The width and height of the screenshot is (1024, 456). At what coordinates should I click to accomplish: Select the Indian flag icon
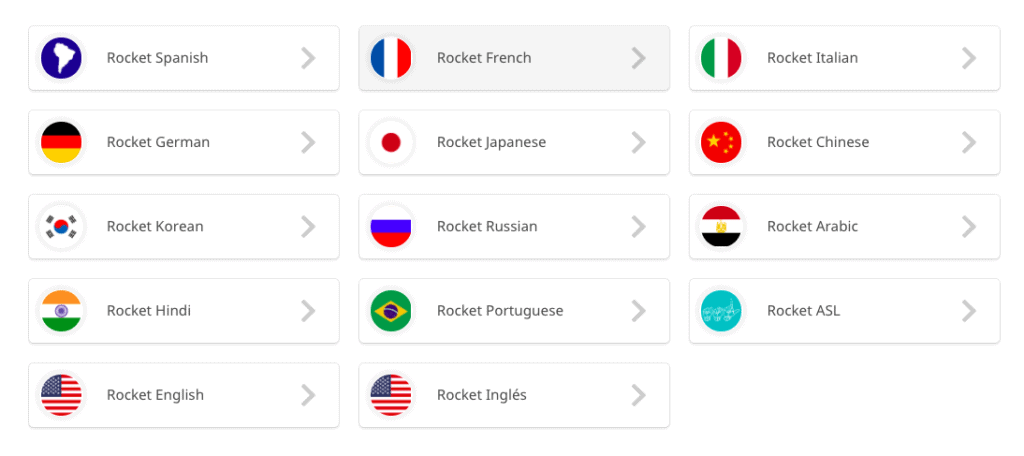[61, 311]
